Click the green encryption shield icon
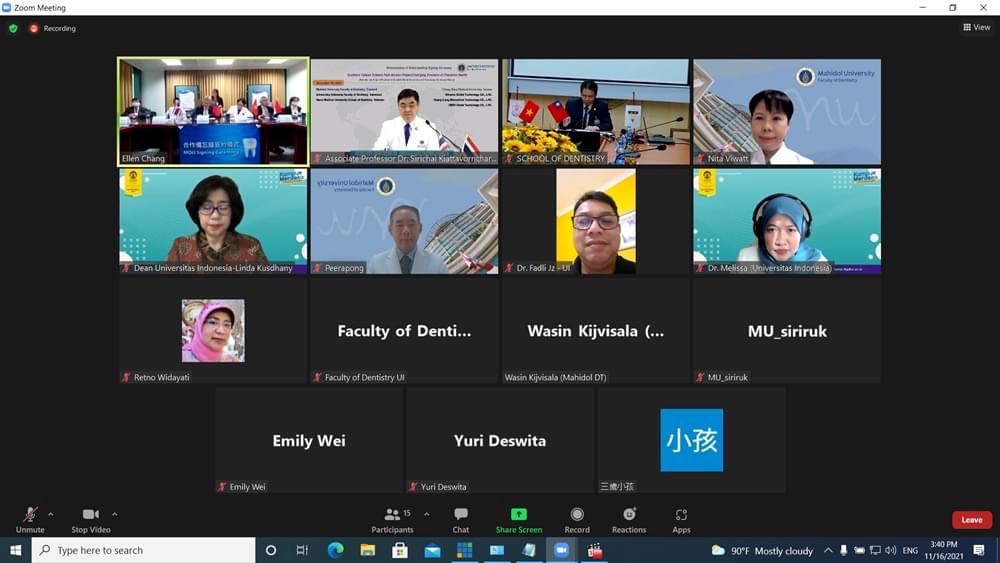1000x563 pixels. (x=13, y=28)
